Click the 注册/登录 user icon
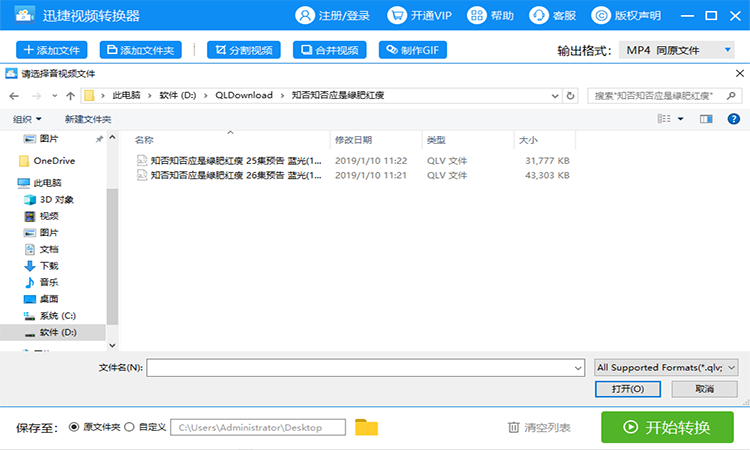This screenshot has height=450, width=750. tap(305, 15)
